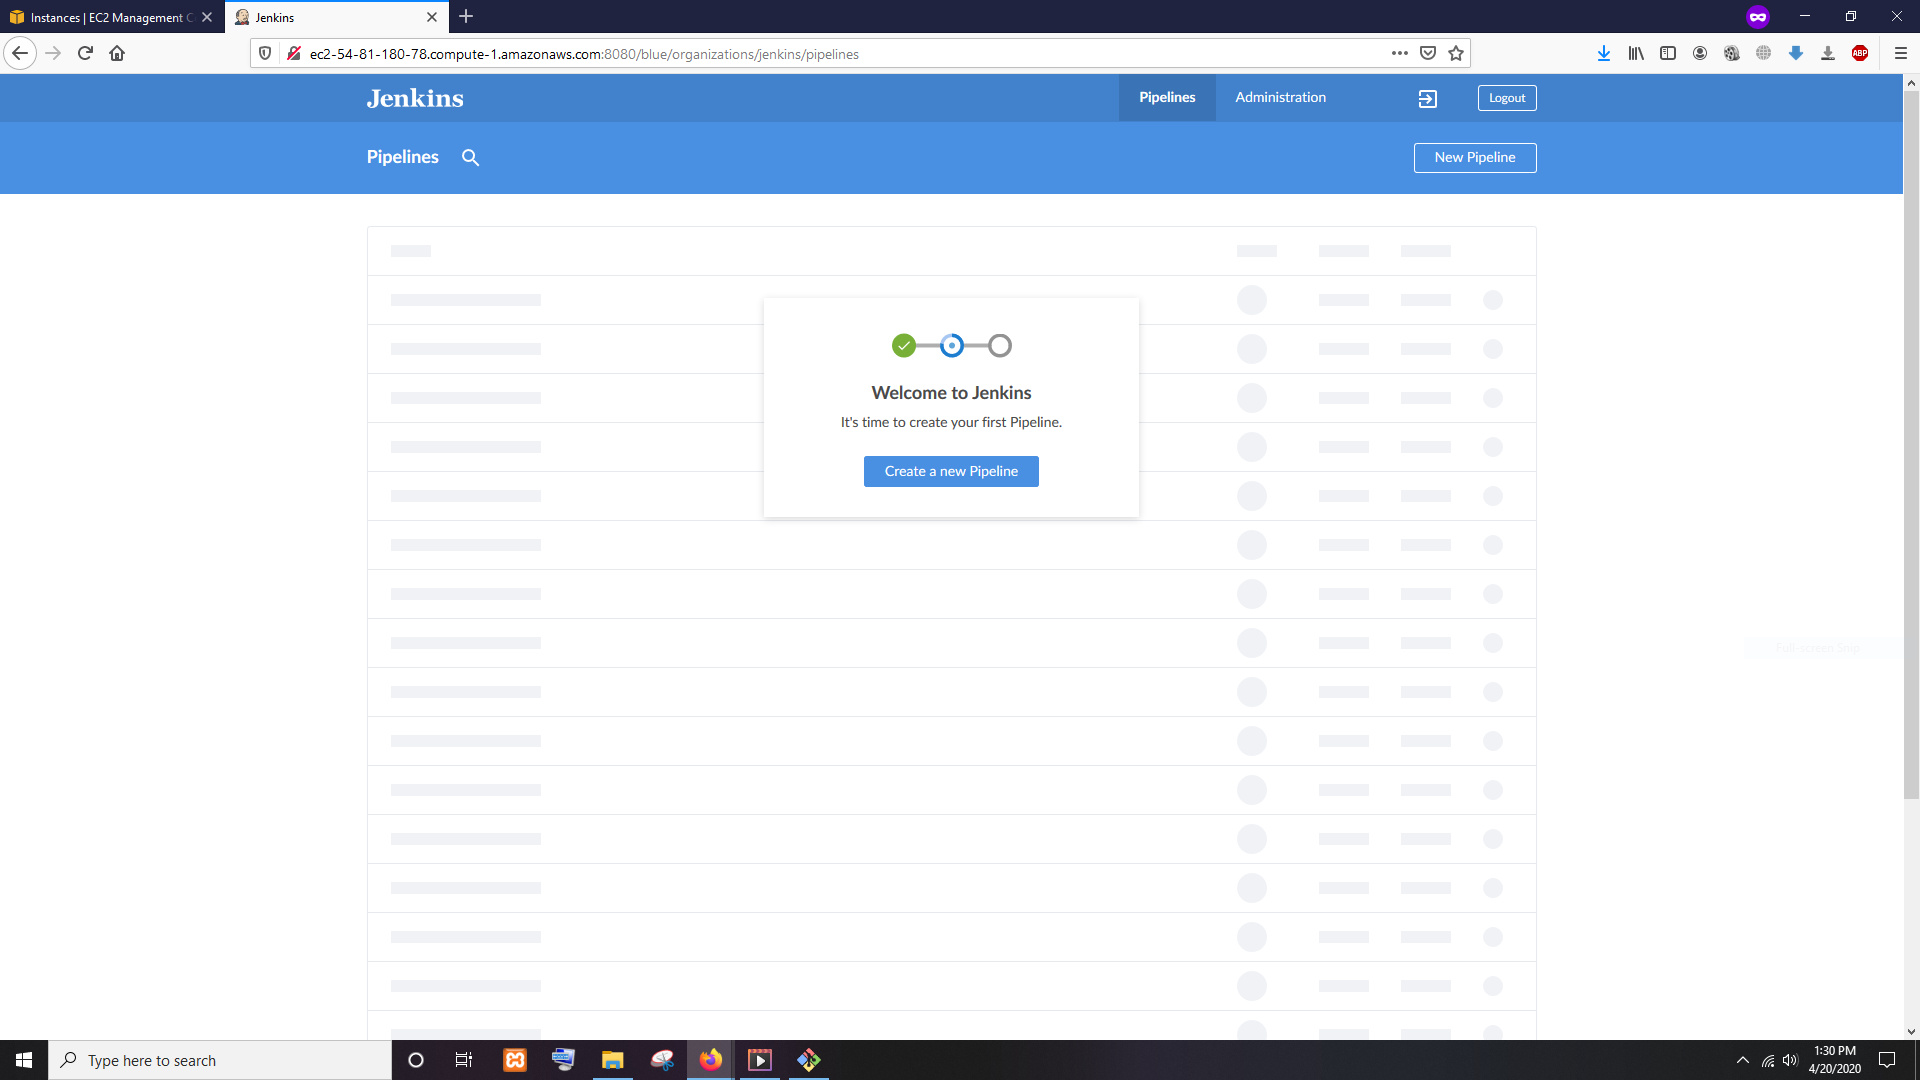Open the Firefox hamburger menu
Screen dimensions: 1920x1080
coord(1900,53)
